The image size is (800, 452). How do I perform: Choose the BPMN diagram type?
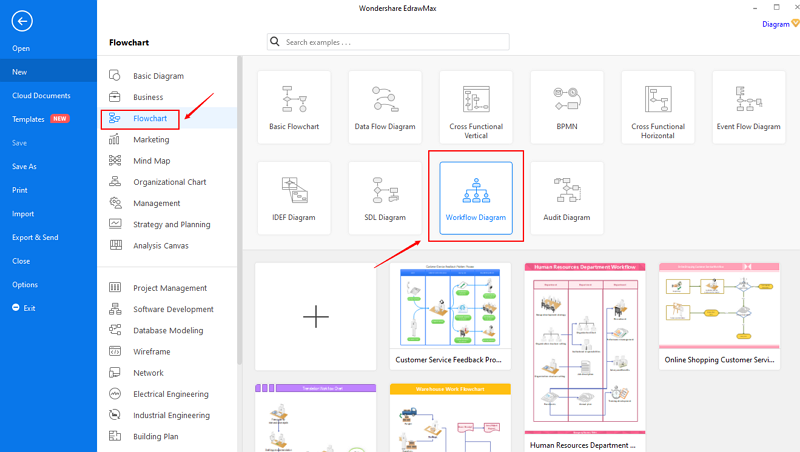pyautogui.click(x=567, y=107)
